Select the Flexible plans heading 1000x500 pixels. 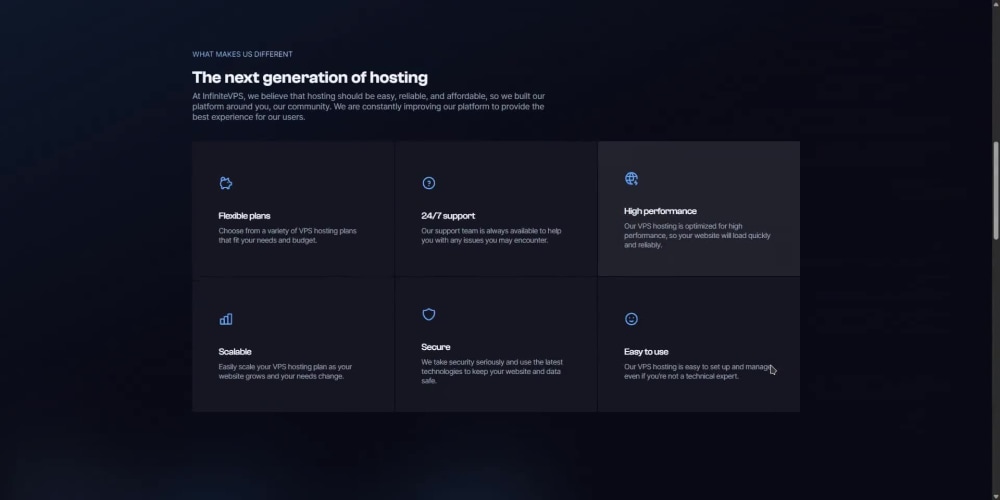tap(244, 216)
